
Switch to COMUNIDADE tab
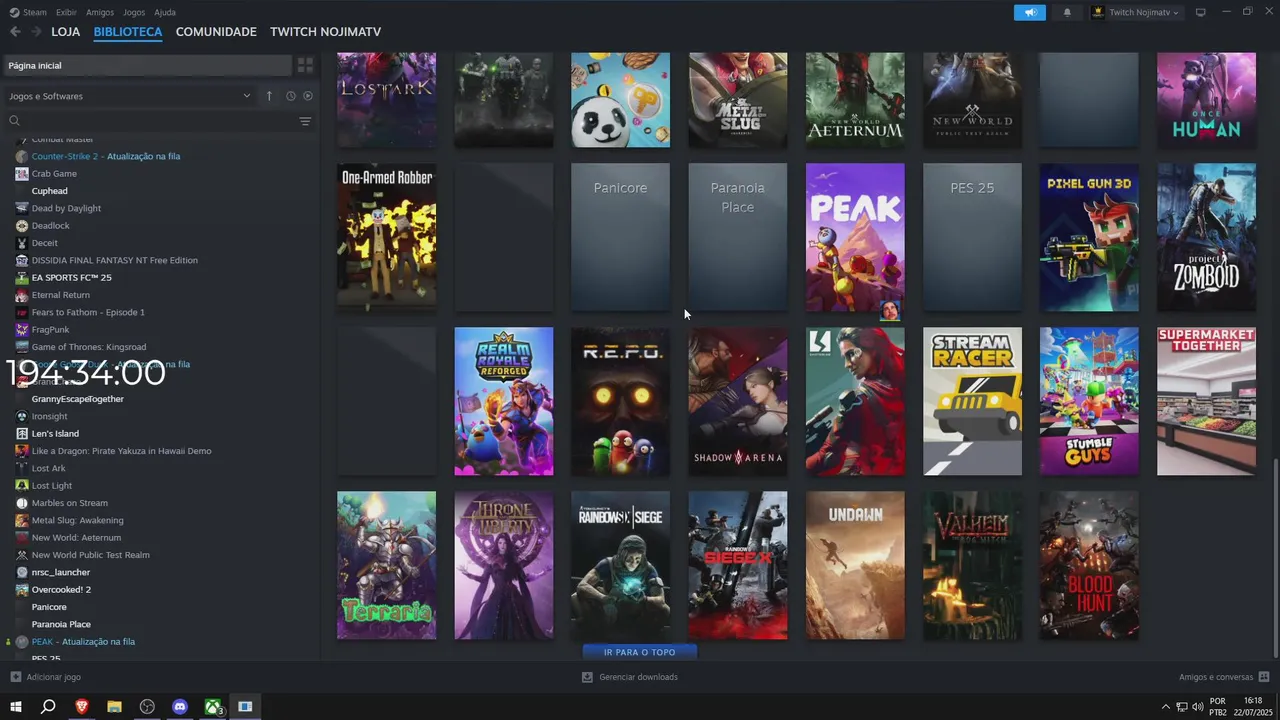click(x=216, y=32)
